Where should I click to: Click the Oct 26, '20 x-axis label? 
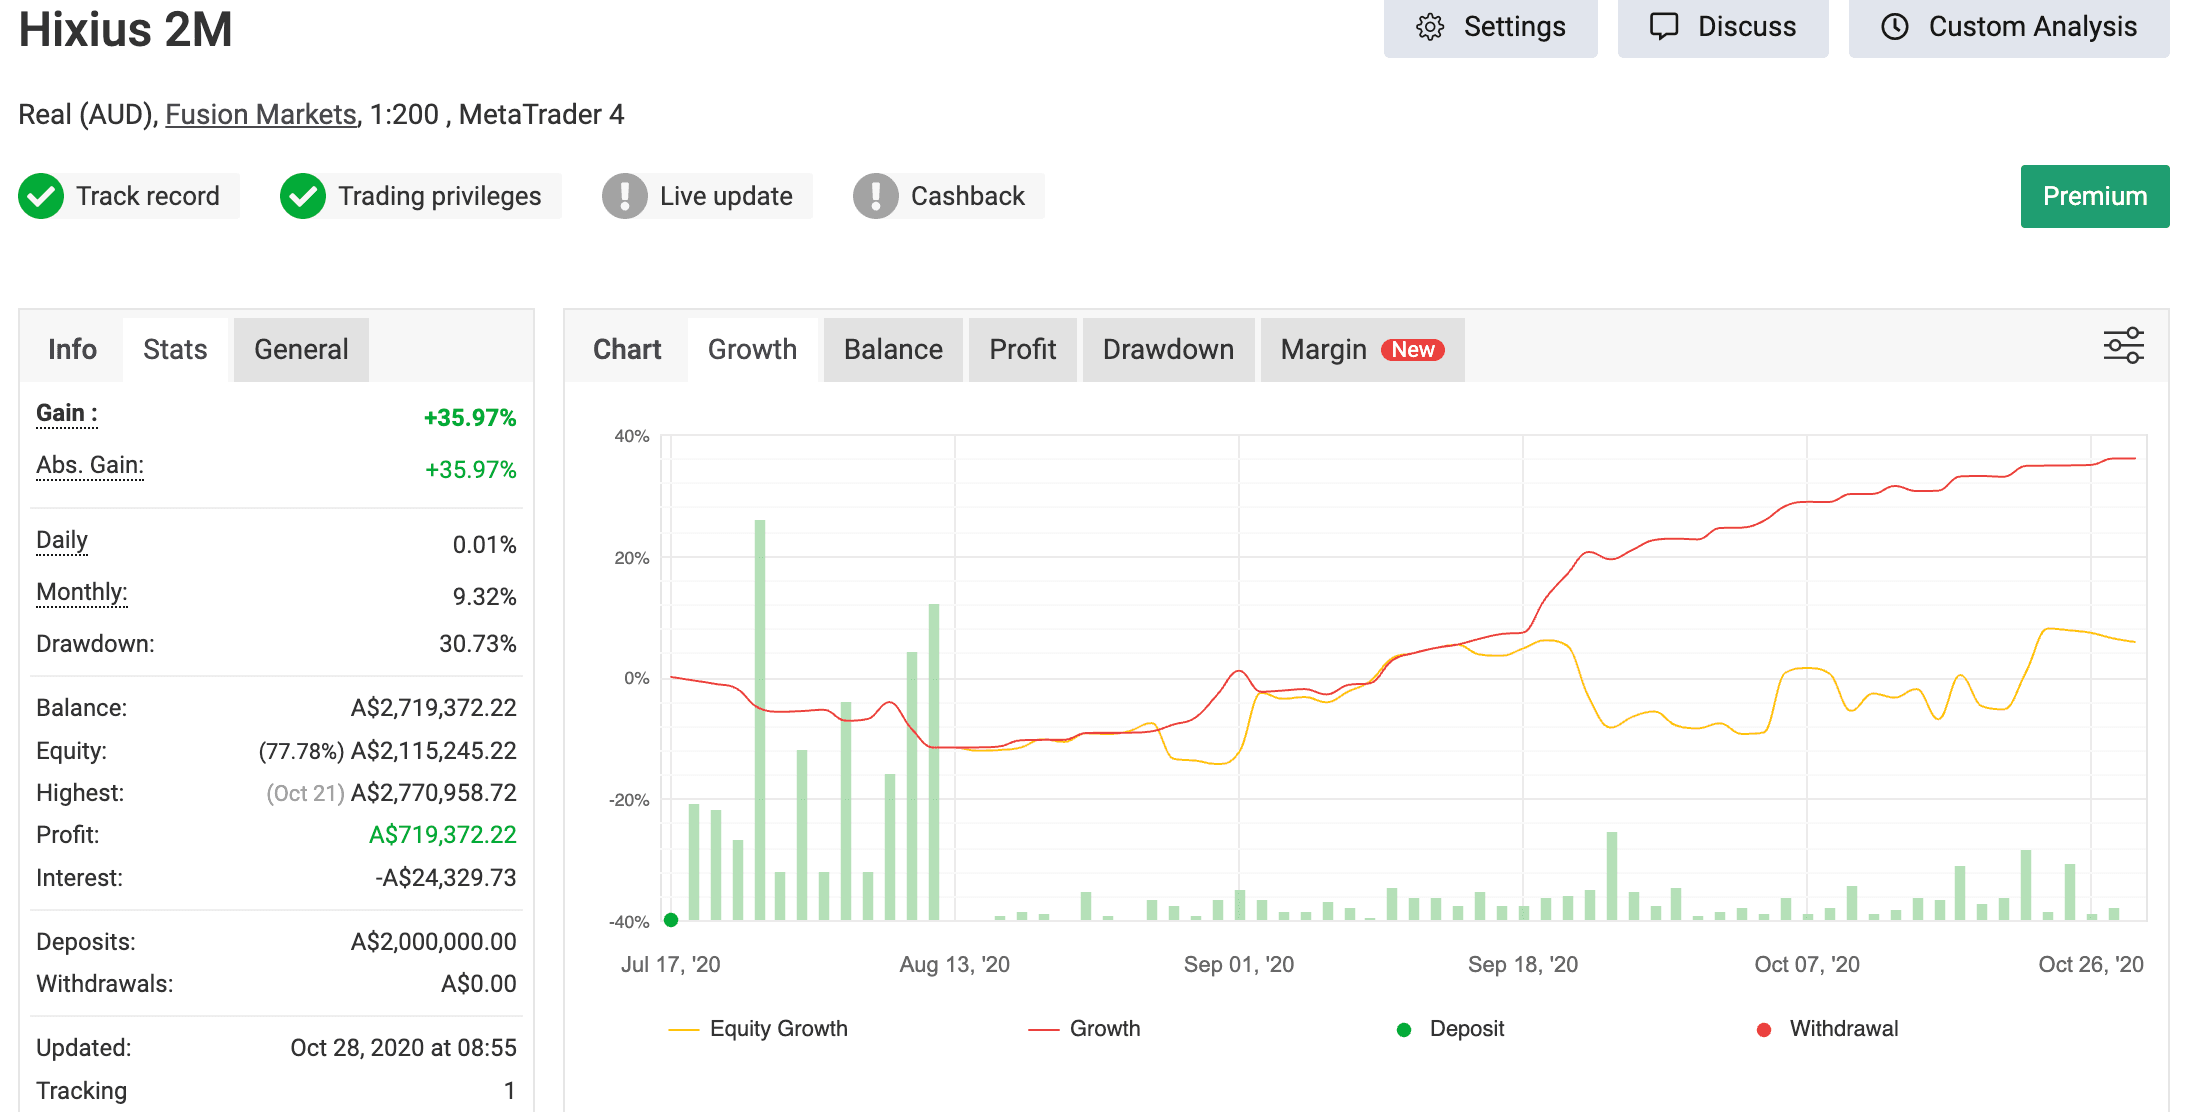click(x=2091, y=964)
